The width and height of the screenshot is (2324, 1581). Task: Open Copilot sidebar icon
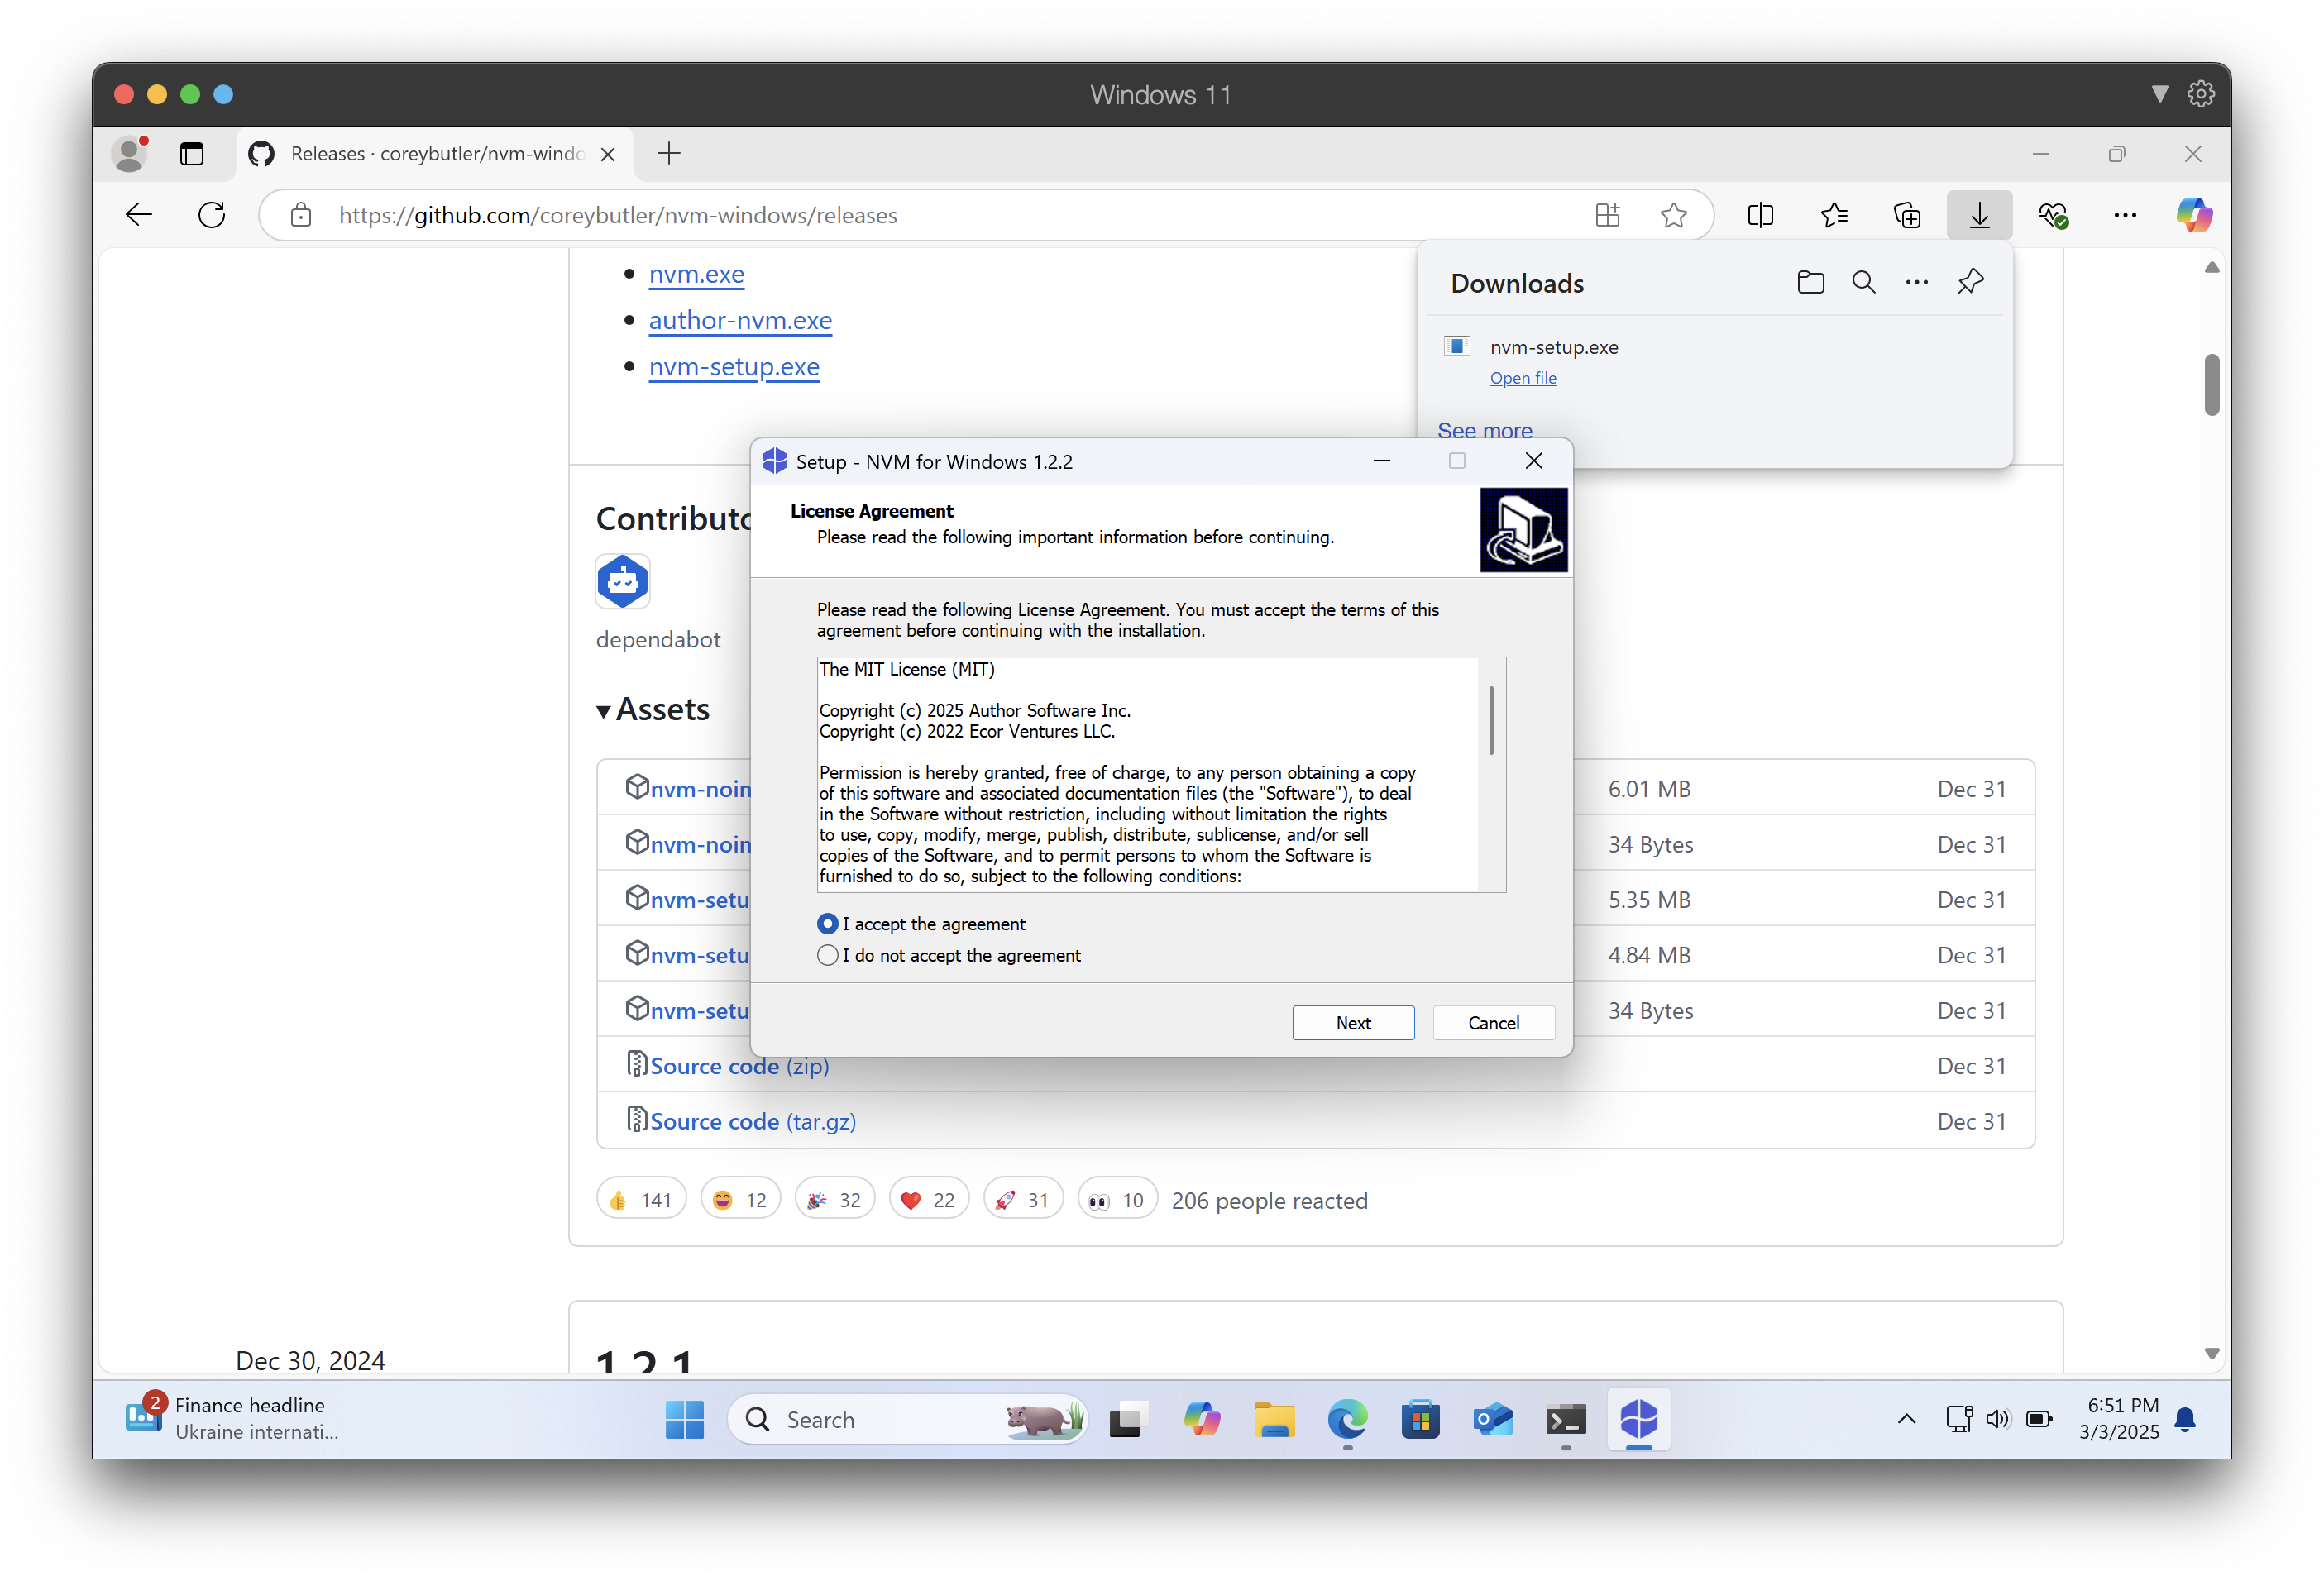pos(2194,215)
